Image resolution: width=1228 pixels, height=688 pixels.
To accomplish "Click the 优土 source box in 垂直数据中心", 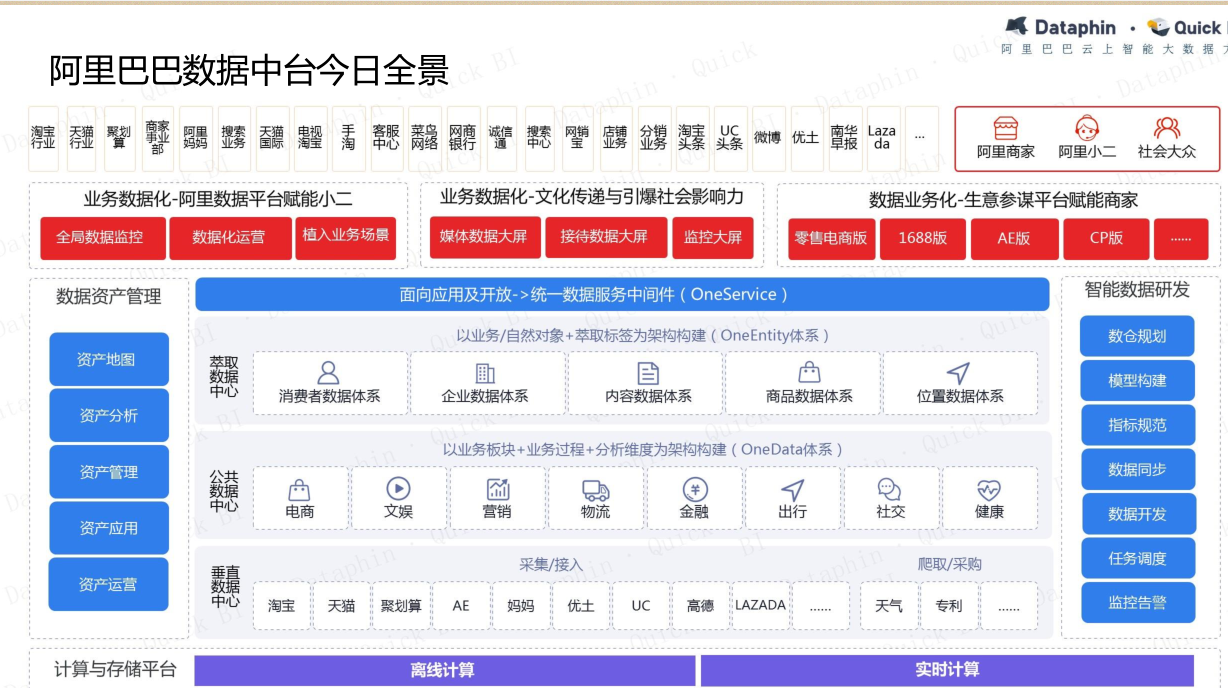I will (x=581, y=606).
